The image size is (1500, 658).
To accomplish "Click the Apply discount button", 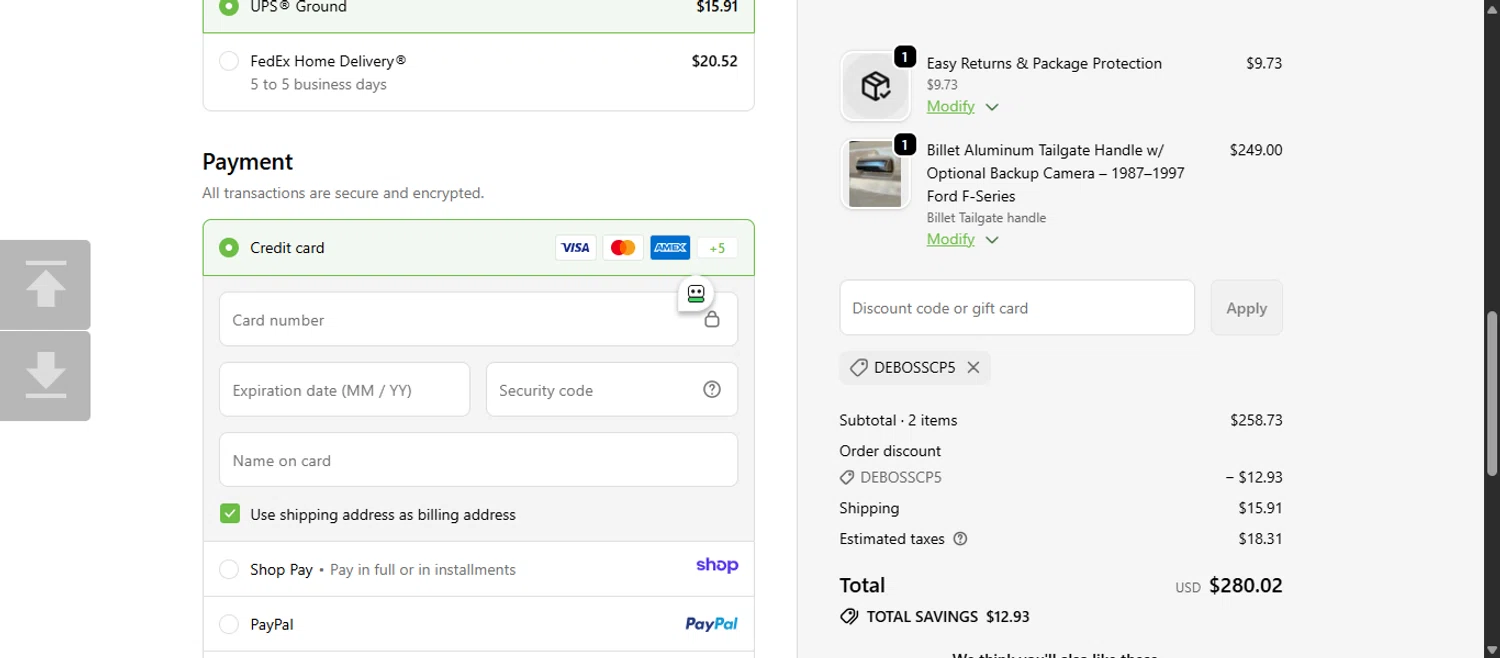I will tap(1247, 308).
